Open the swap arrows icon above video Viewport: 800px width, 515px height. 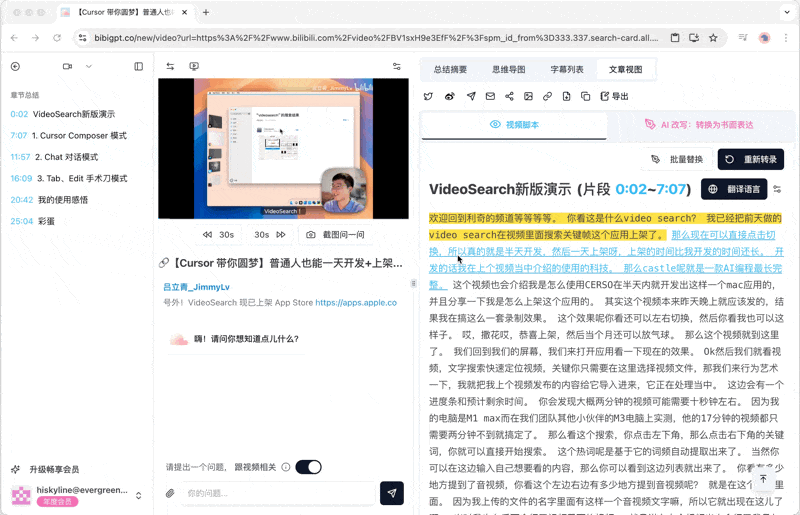pos(170,66)
